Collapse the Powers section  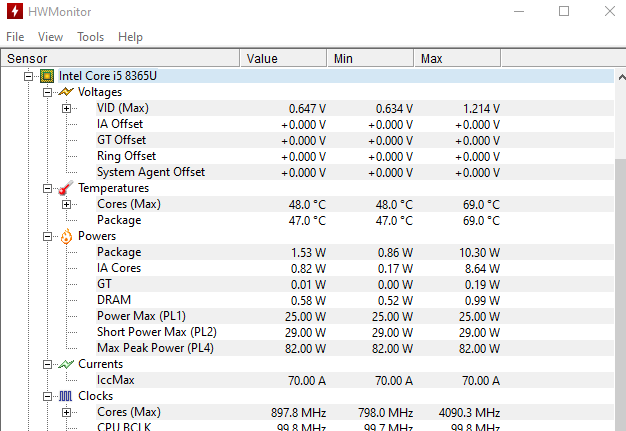[47, 237]
